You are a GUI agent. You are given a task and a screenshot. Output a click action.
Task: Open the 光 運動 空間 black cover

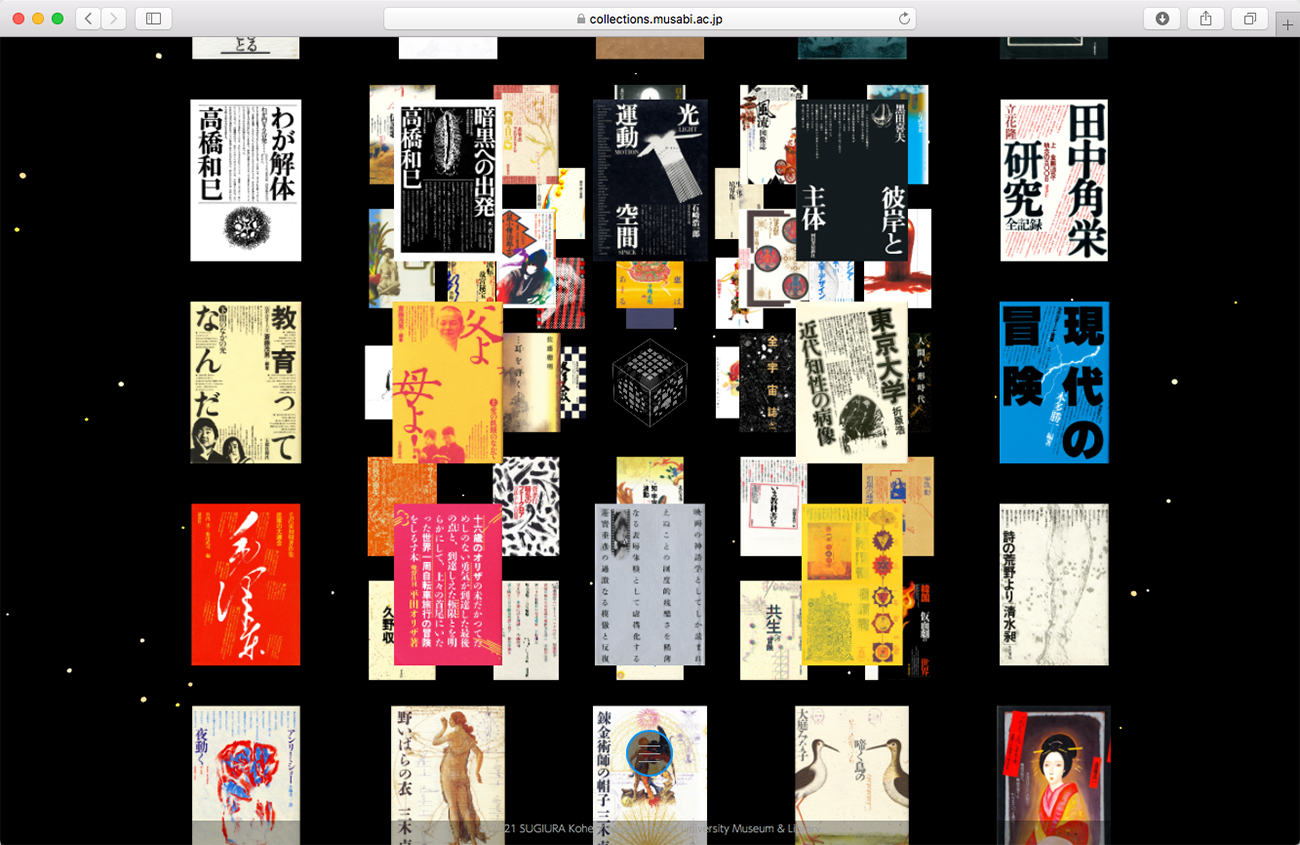pyautogui.click(x=650, y=180)
